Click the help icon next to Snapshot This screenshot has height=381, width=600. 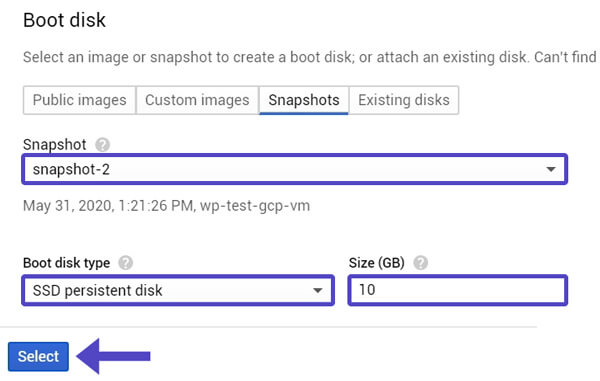pos(103,145)
